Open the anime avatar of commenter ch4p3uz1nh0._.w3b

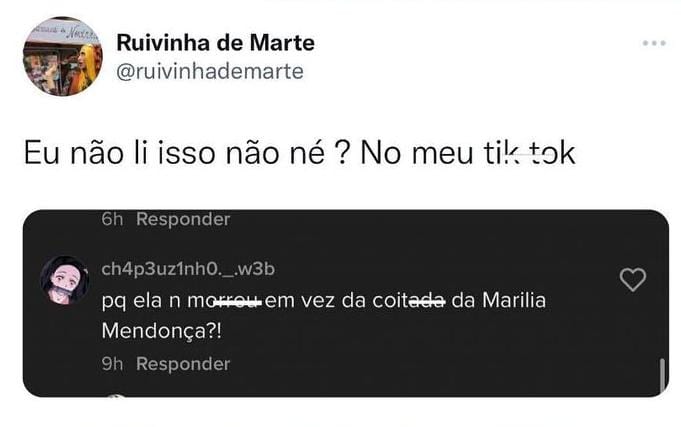point(65,280)
